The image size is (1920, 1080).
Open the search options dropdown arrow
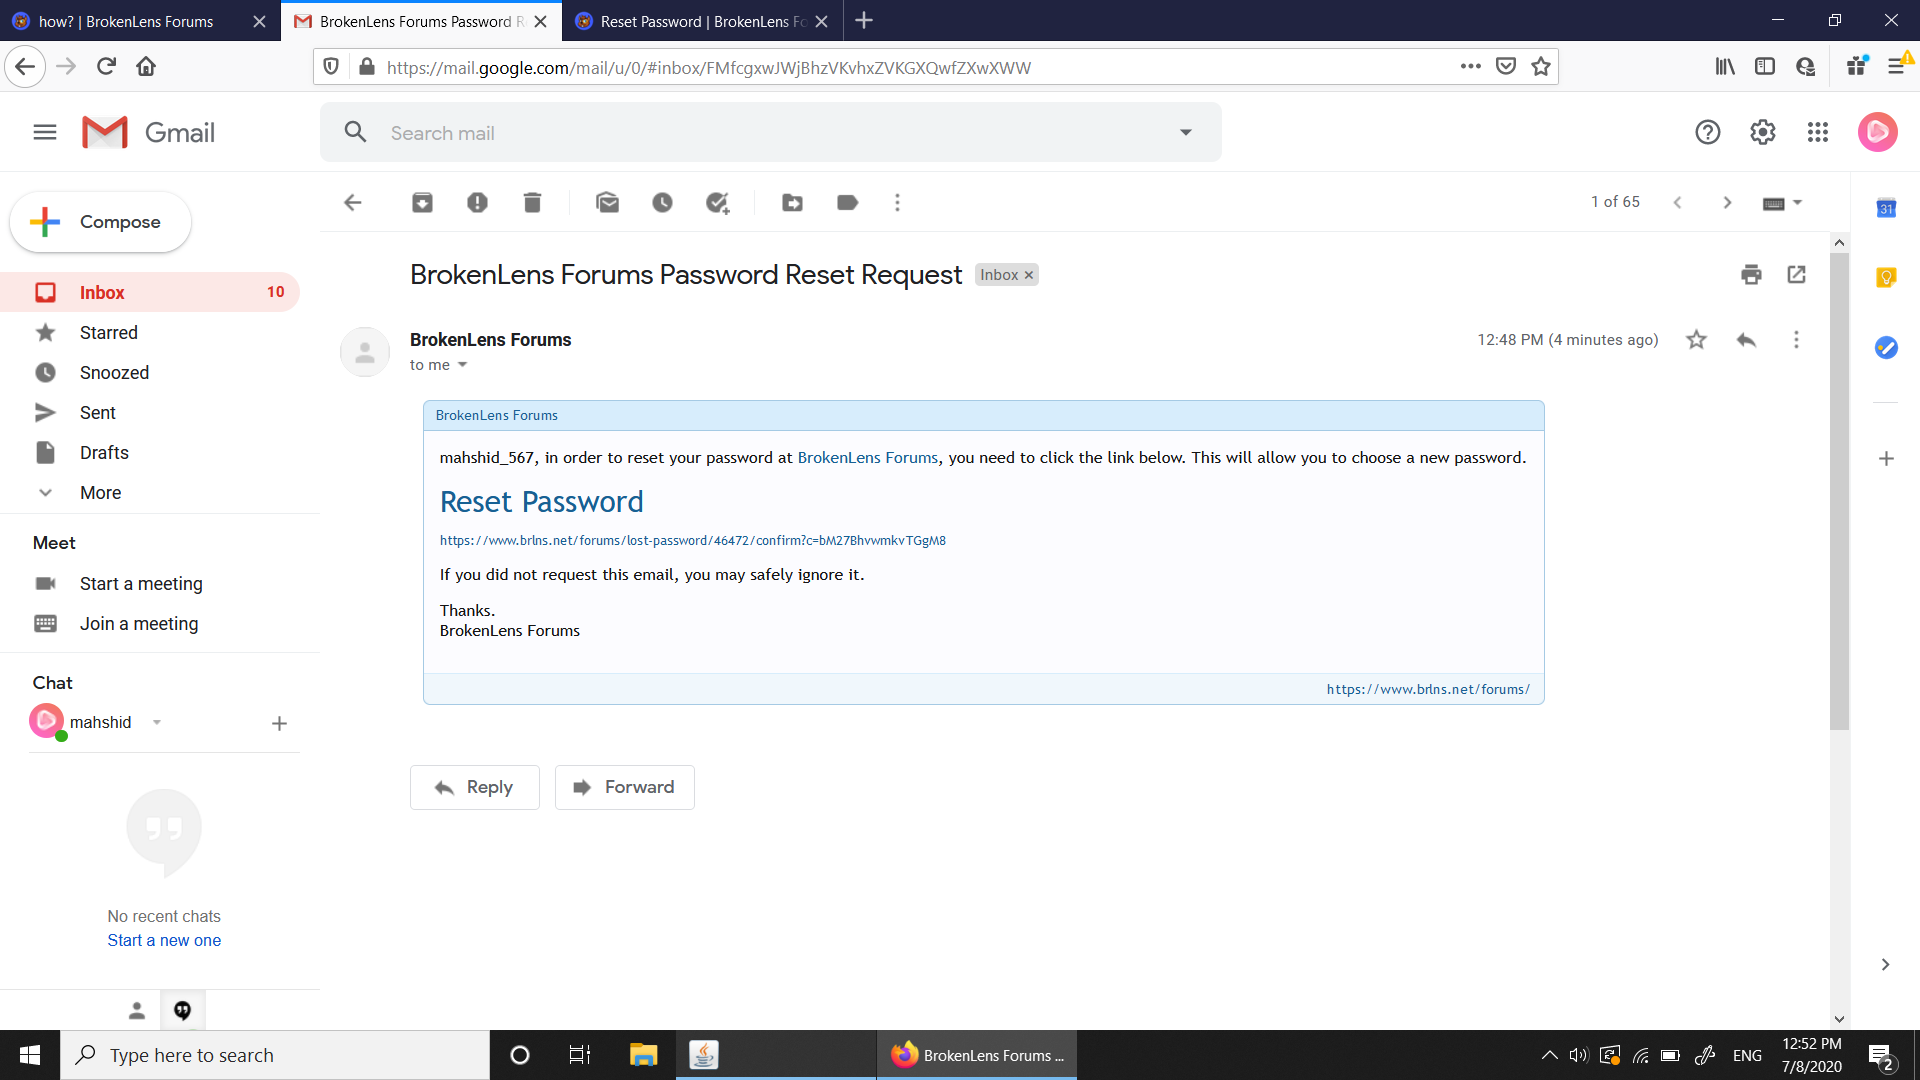tap(1185, 132)
